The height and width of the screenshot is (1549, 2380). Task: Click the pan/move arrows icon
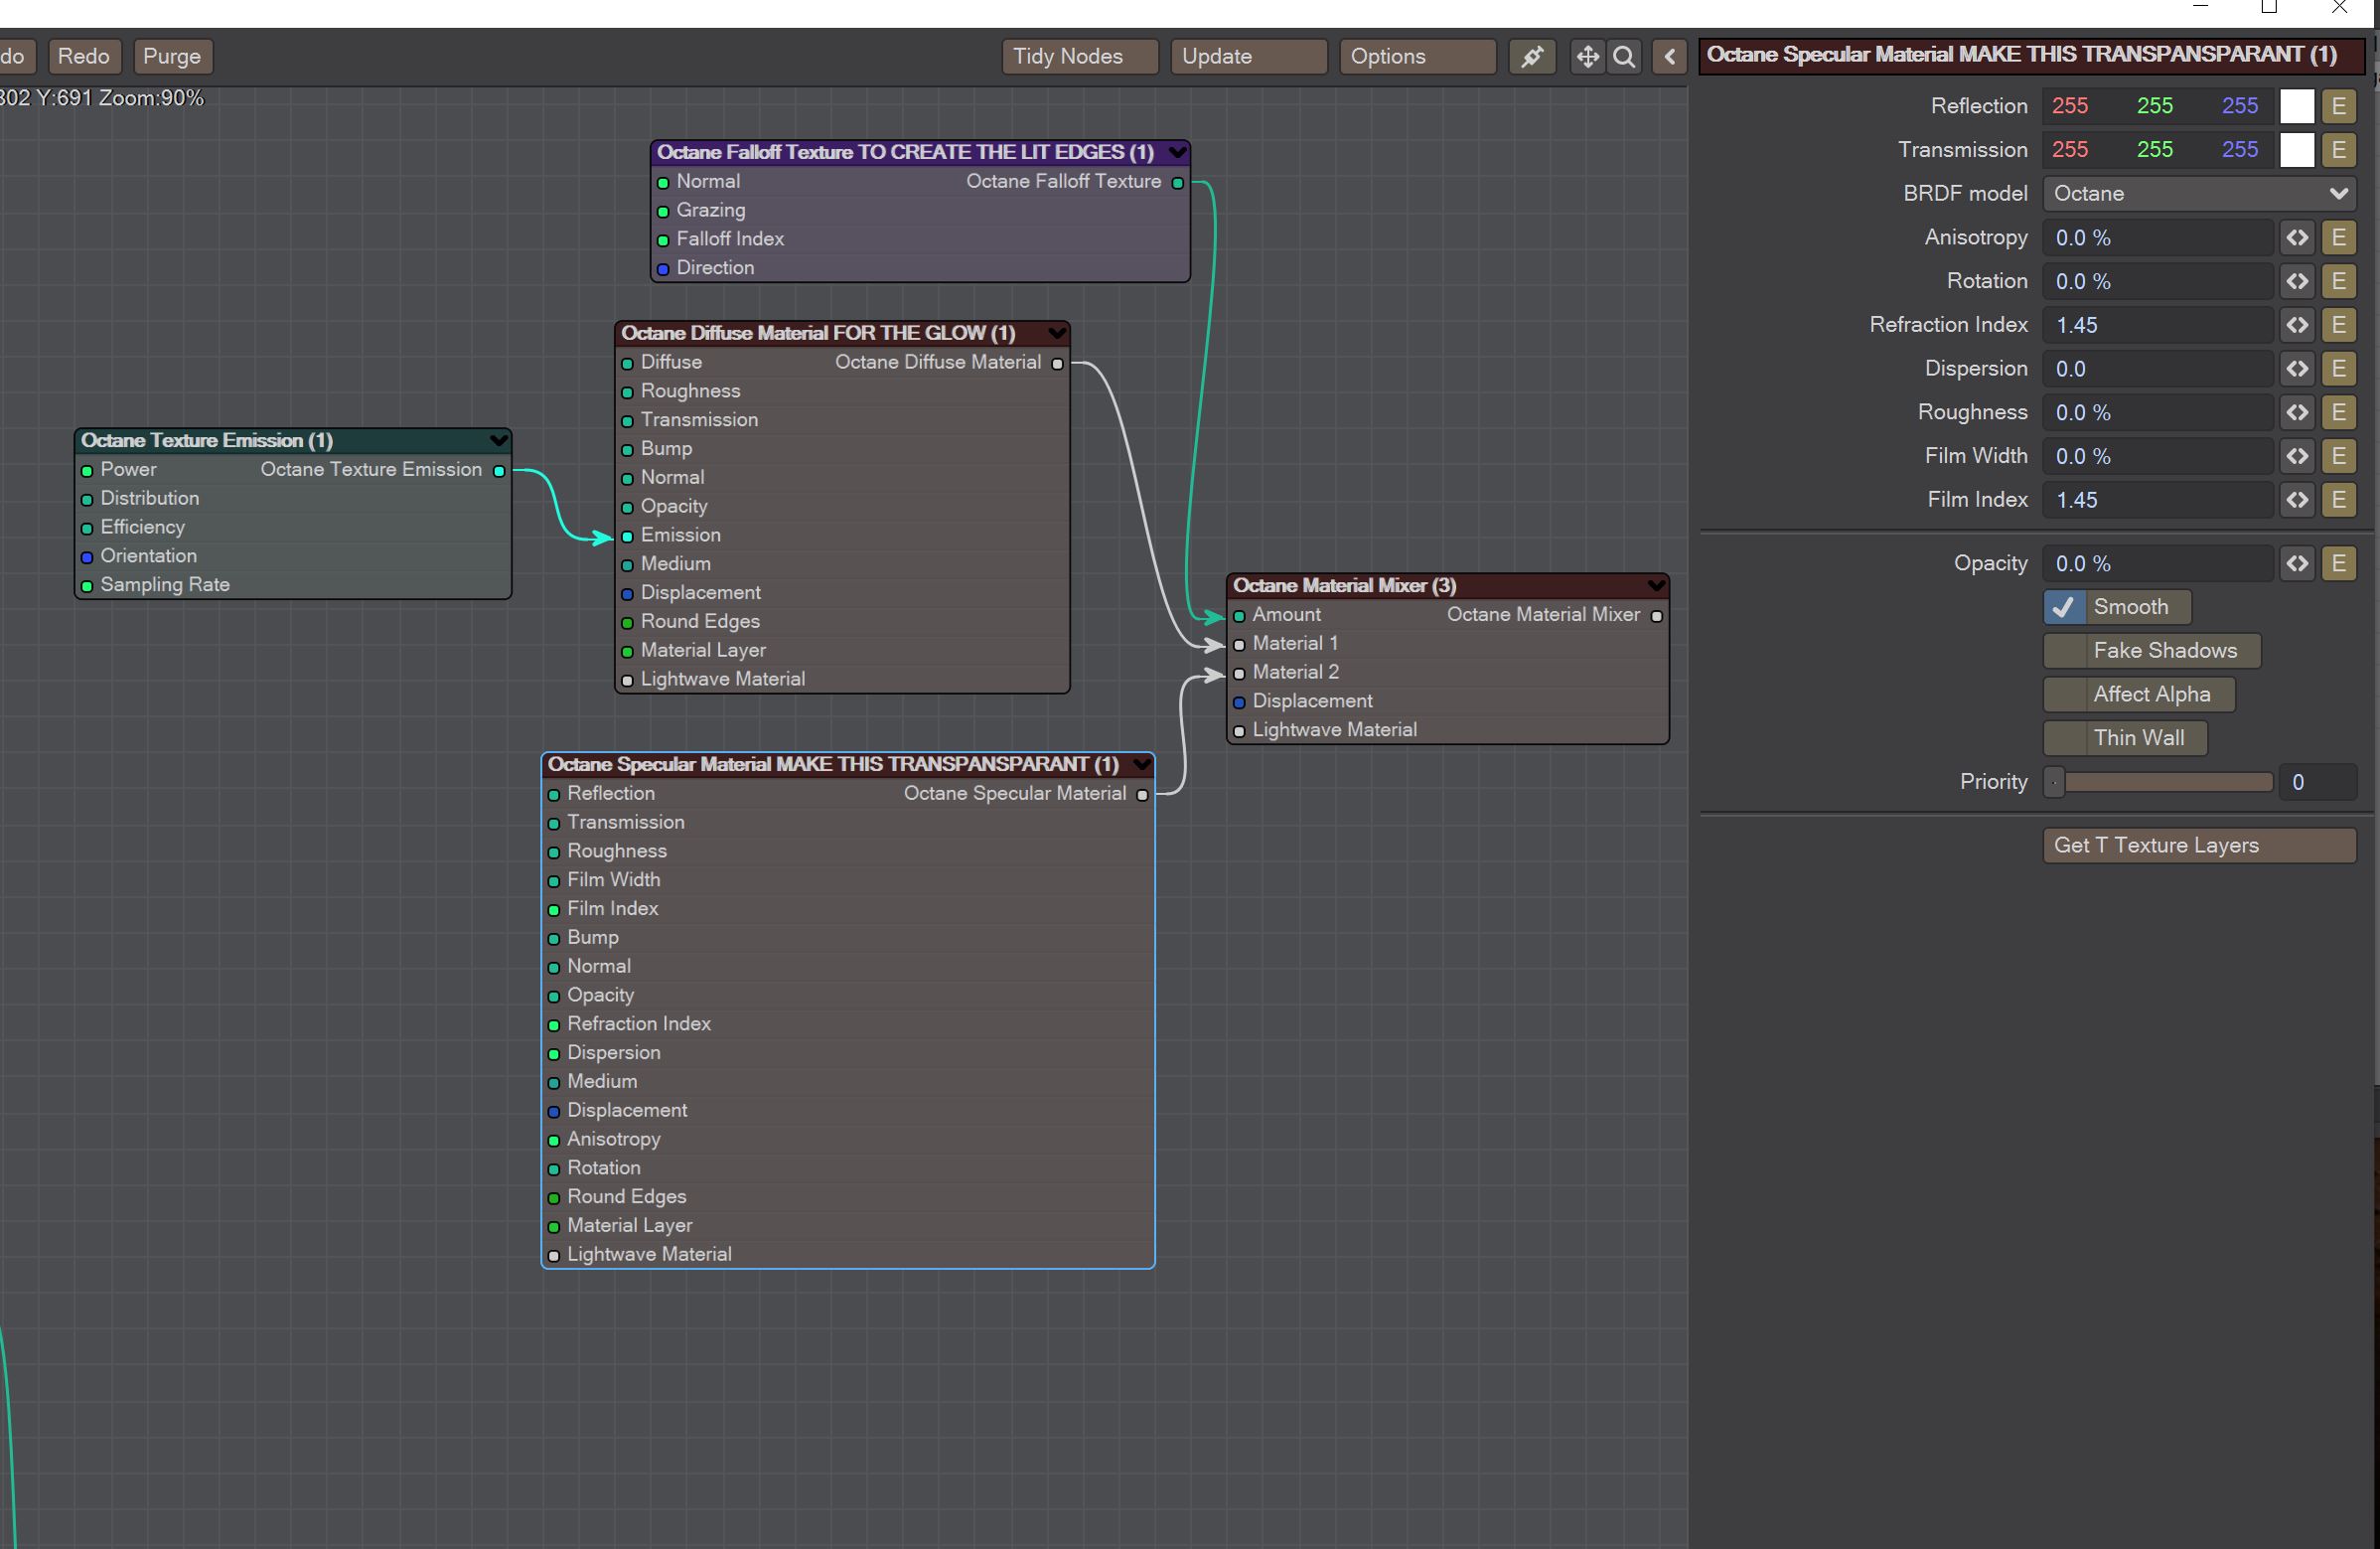coord(1587,57)
